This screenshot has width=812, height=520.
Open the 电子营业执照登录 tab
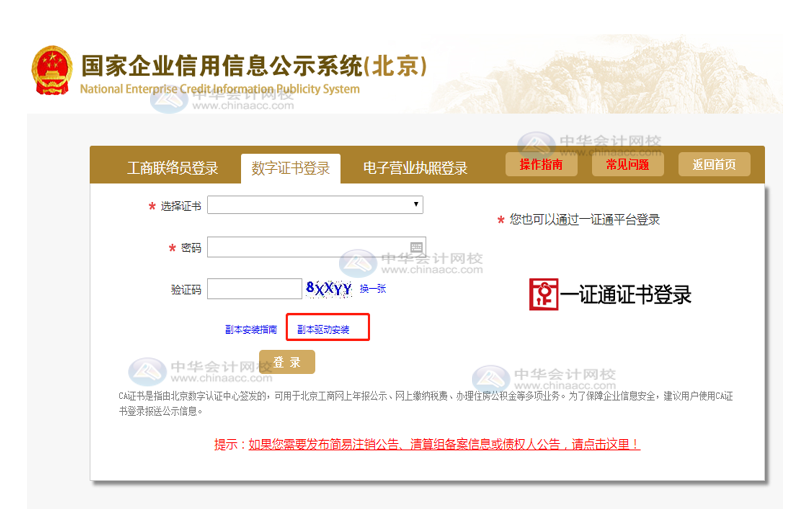coord(415,168)
